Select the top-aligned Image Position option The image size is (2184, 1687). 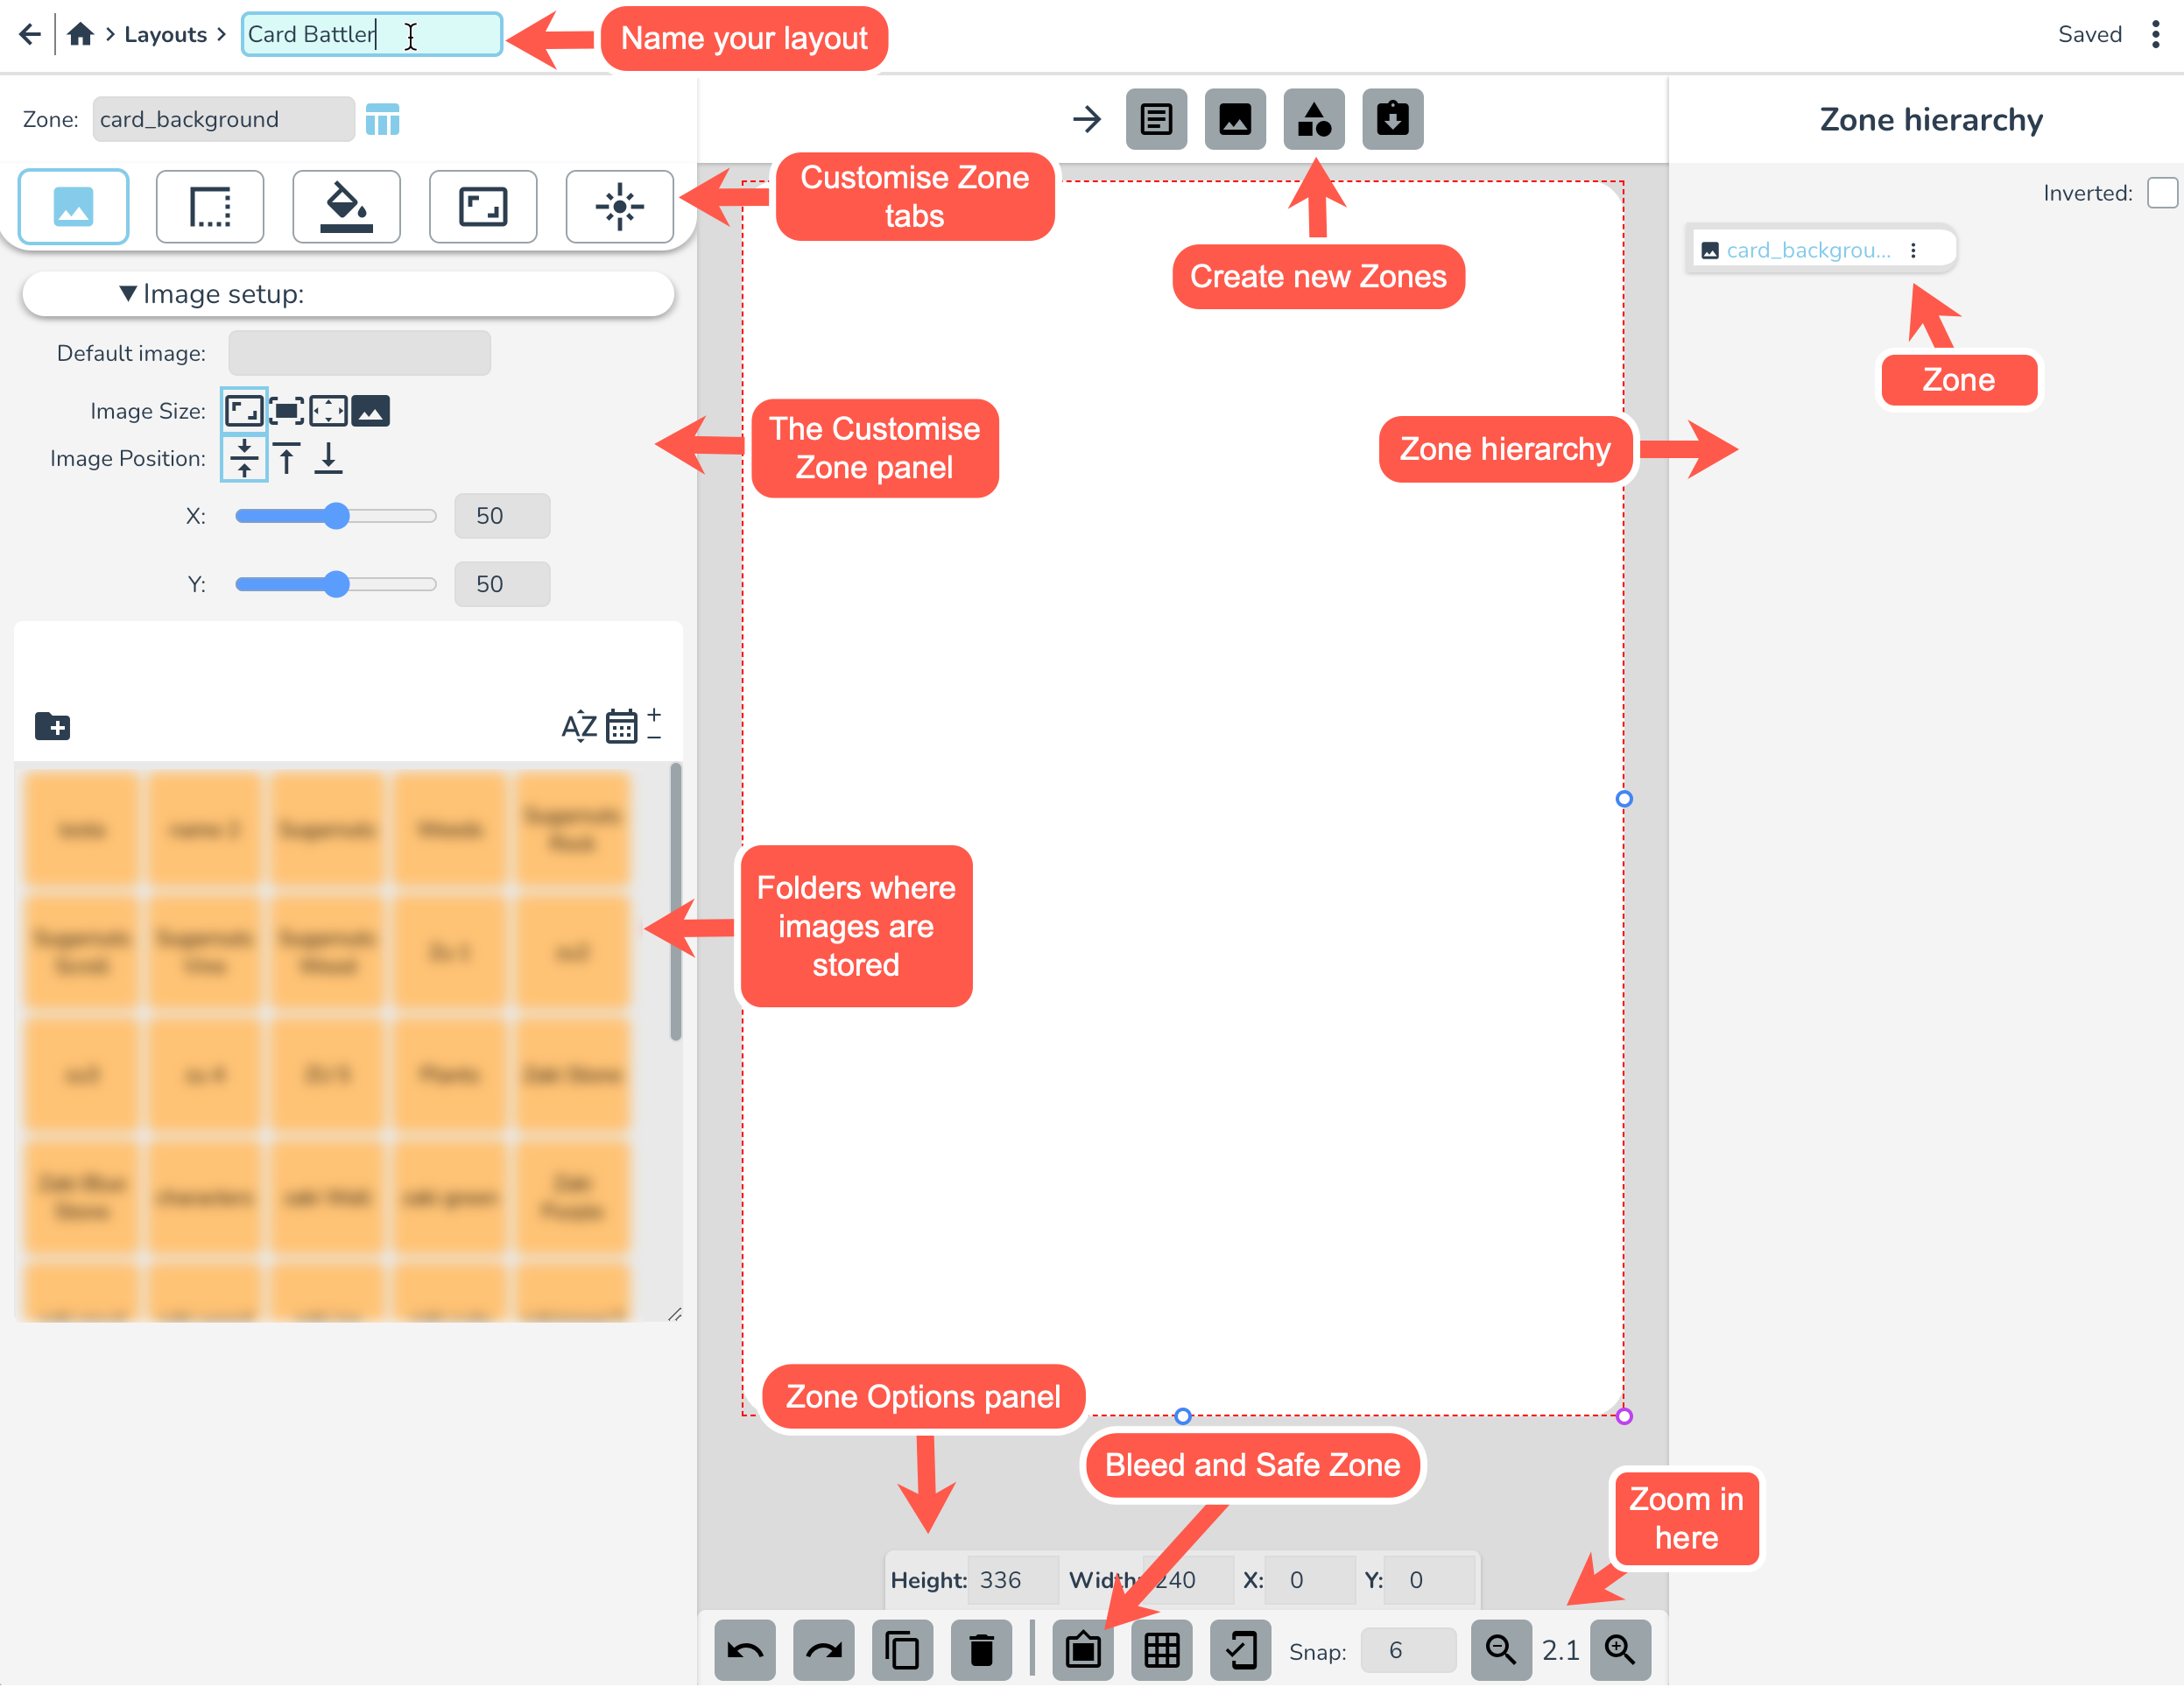point(288,458)
